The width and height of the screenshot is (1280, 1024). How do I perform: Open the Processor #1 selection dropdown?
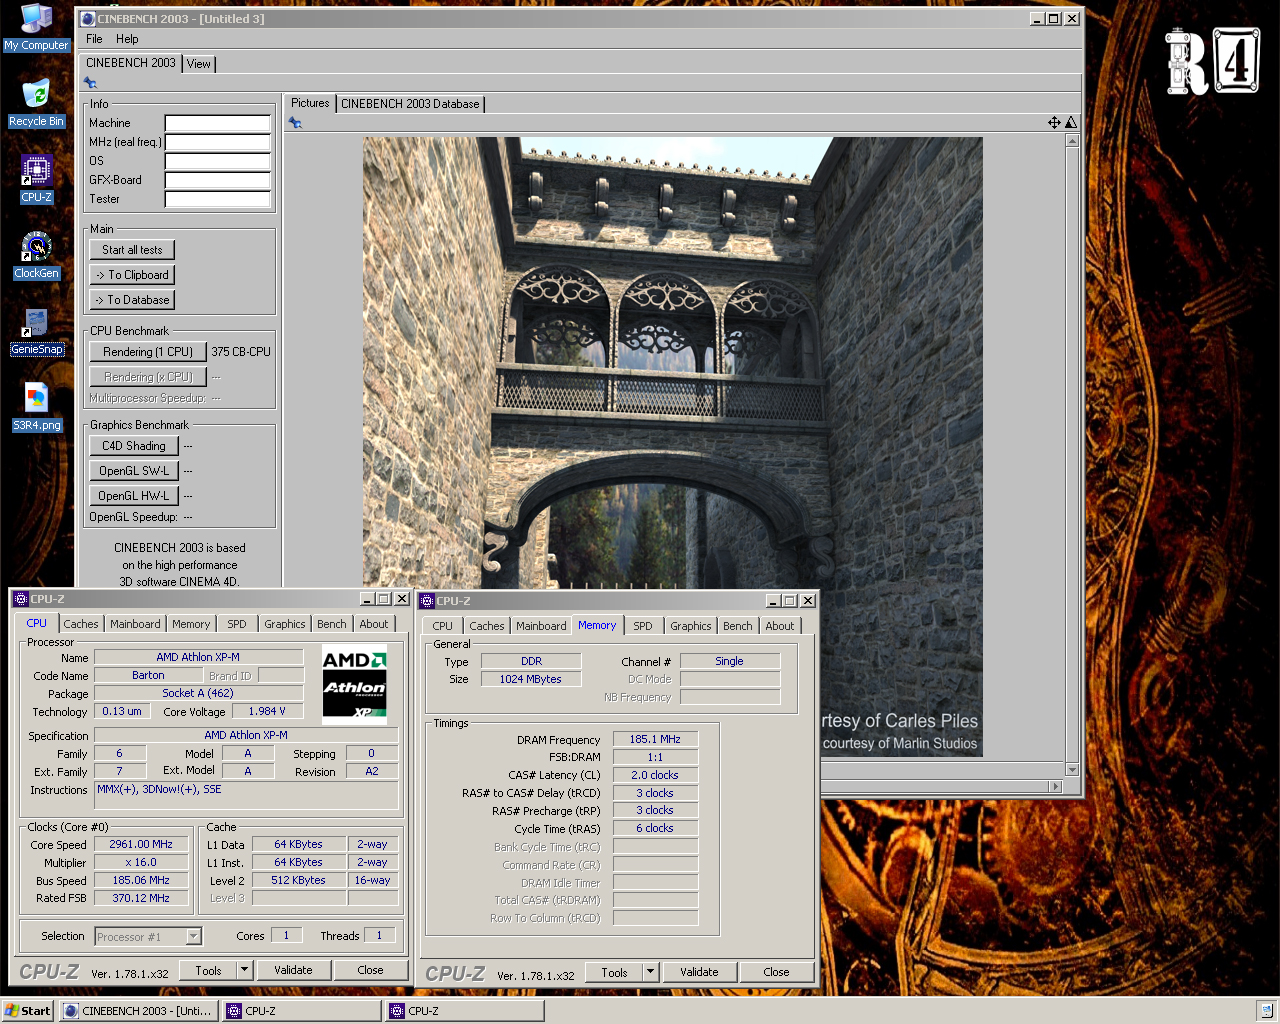[x=194, y=937]
